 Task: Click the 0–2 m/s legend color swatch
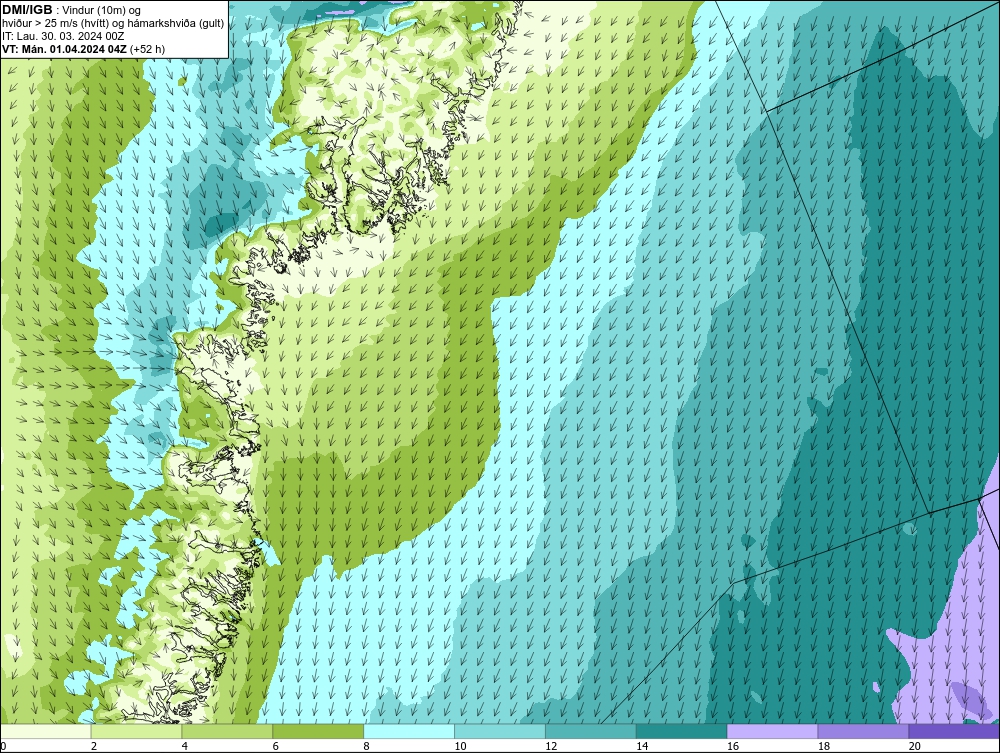click(46, 731)
